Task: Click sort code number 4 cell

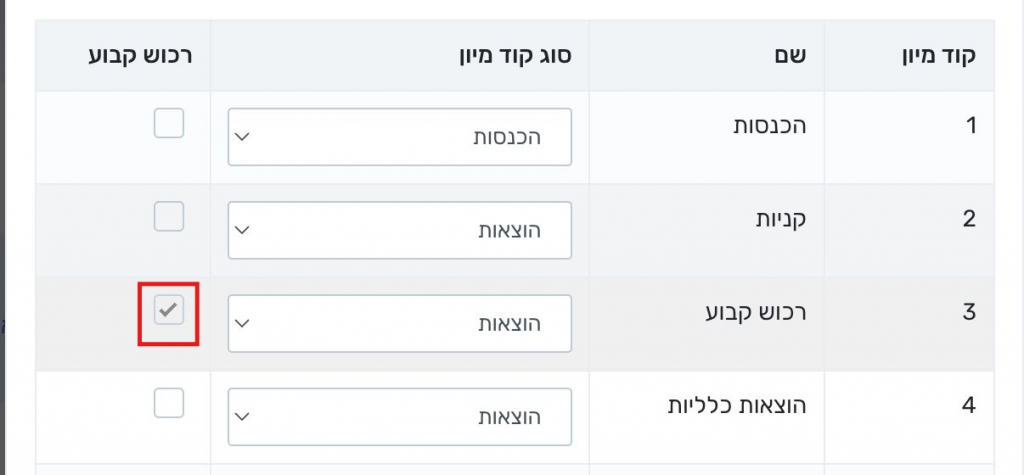Action: coord(968,404)
